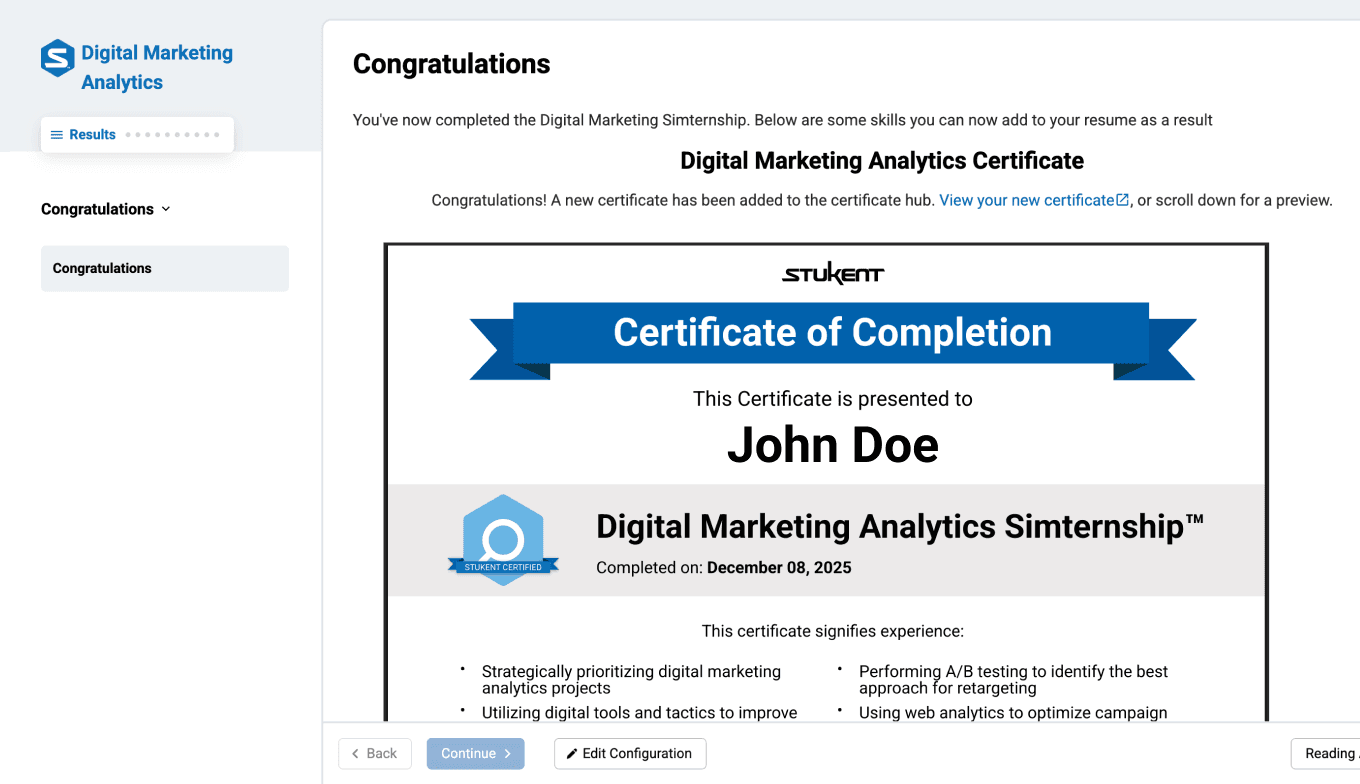Click the Back button
The width and height of the screenshot is (1360, 784).
point(375,754)
